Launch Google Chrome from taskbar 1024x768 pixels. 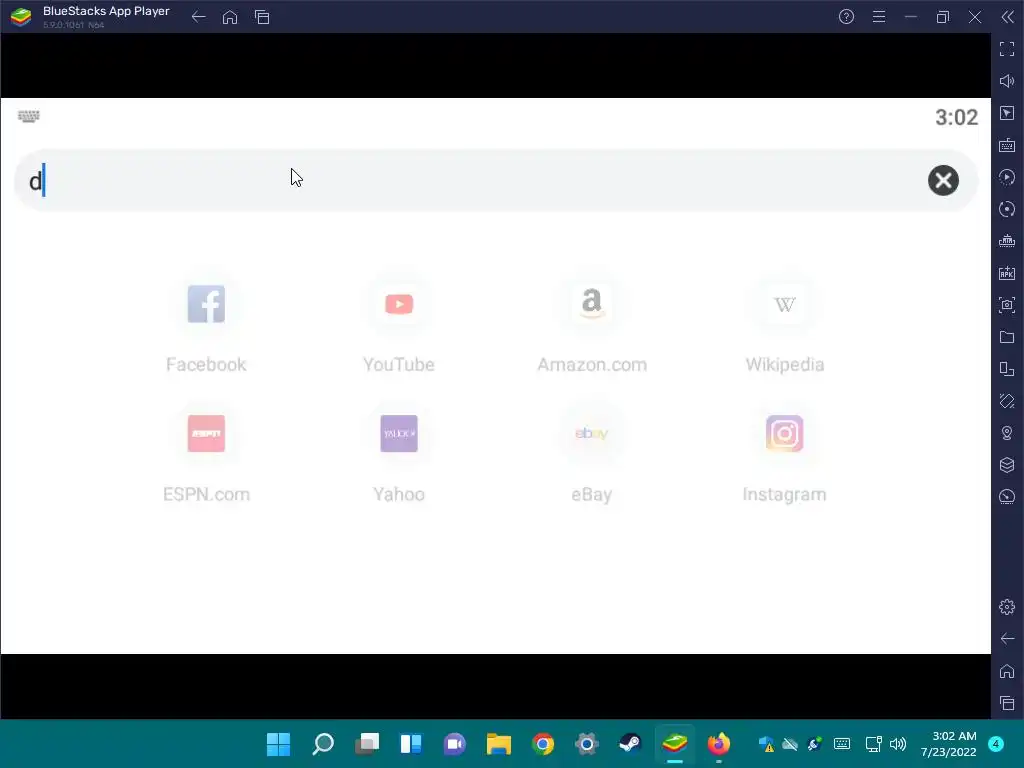tap(543, 744)
